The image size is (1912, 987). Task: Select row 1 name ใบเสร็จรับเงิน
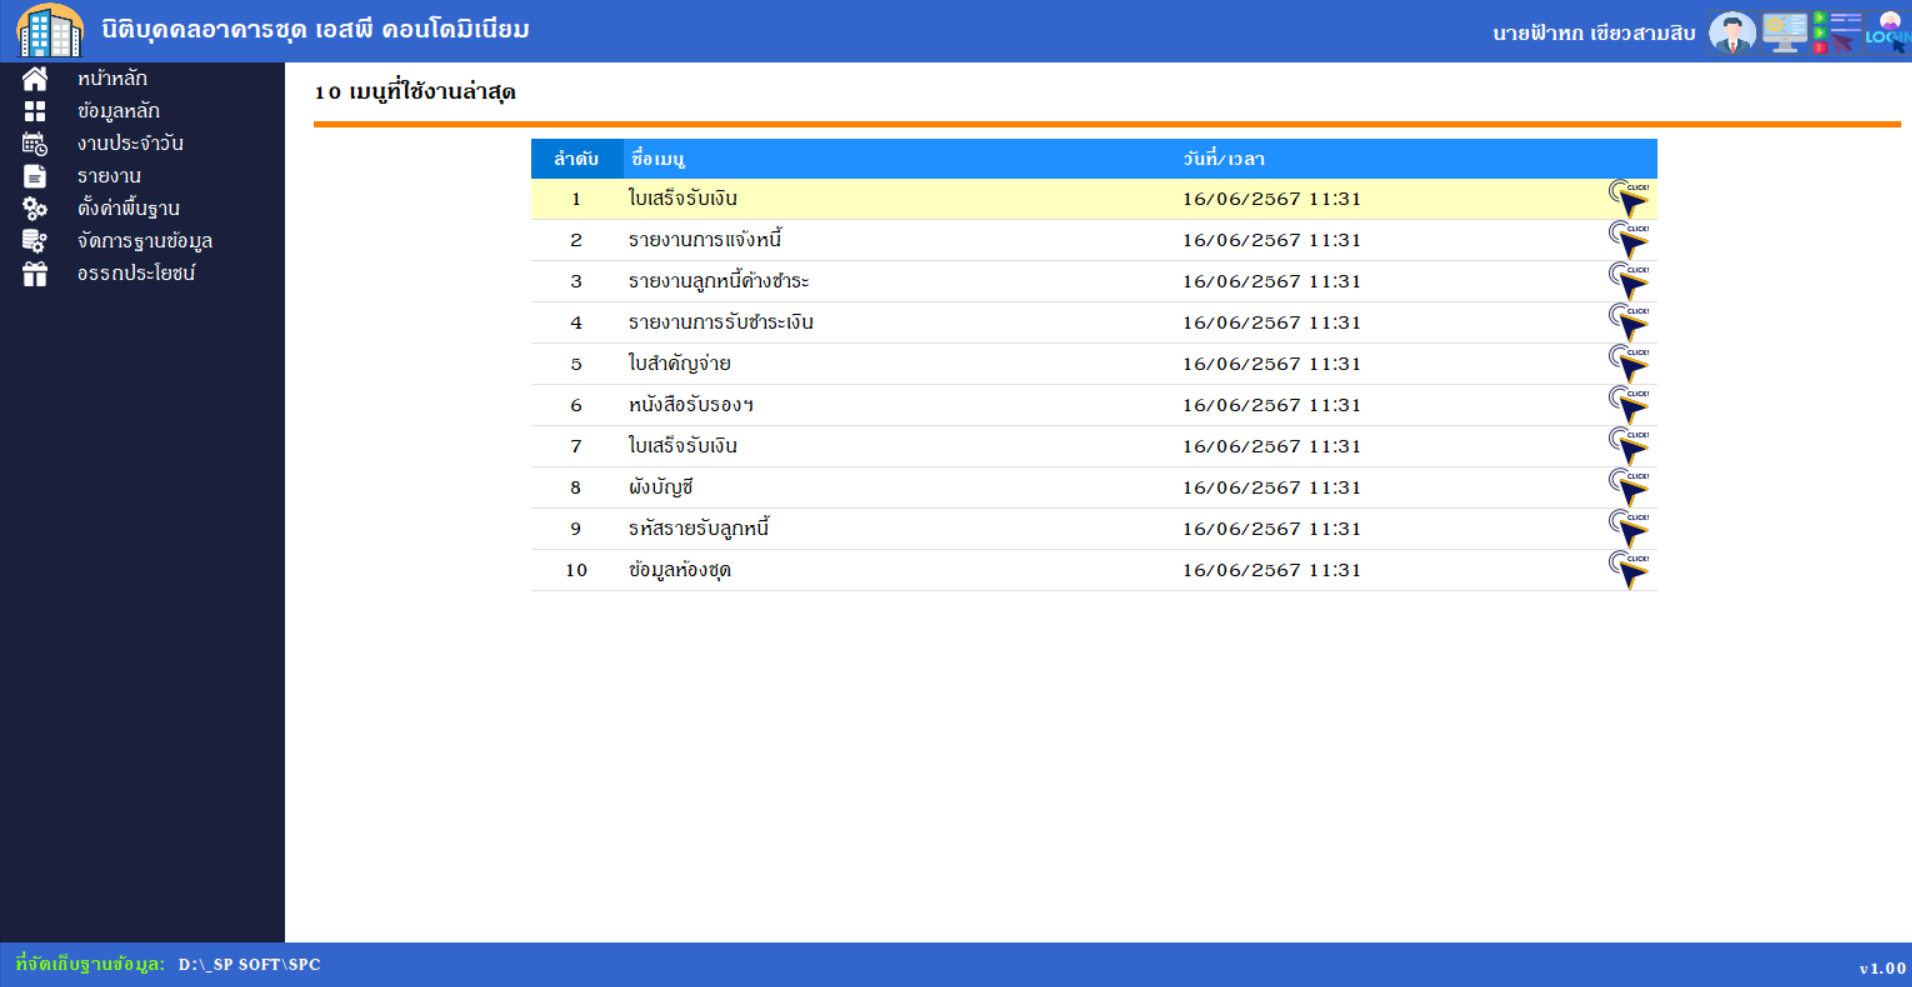[x=683, y=198]
